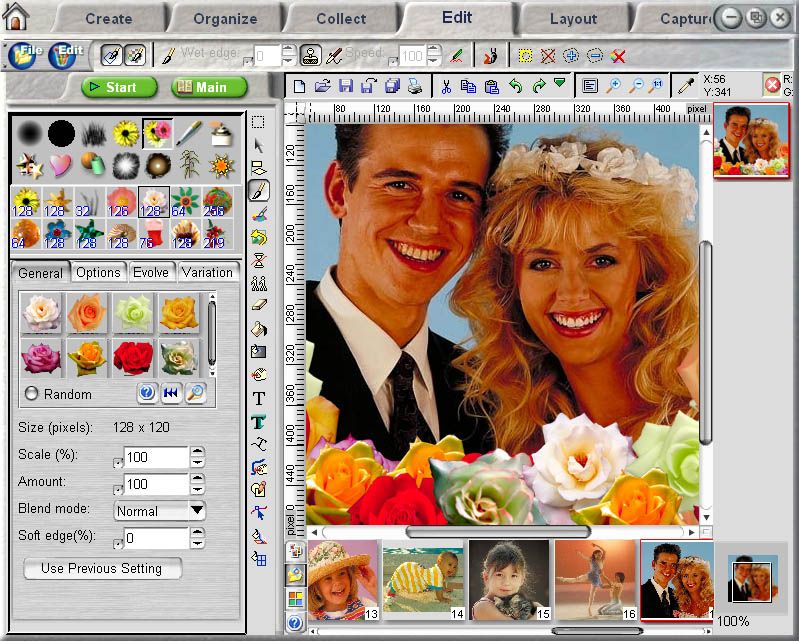Copy selection using the copy icon
The height and width of the screenshot is (641, 799).
pyautogui.click(x=468, y=86)
